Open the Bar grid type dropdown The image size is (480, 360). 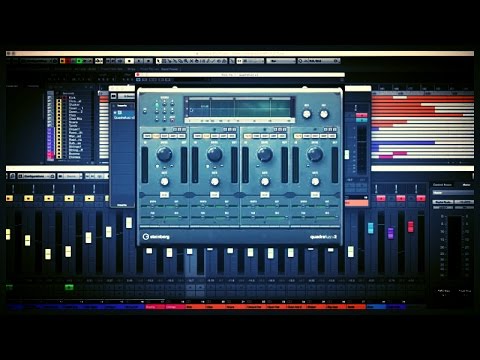pyautogui.click(x=281, y=61)
